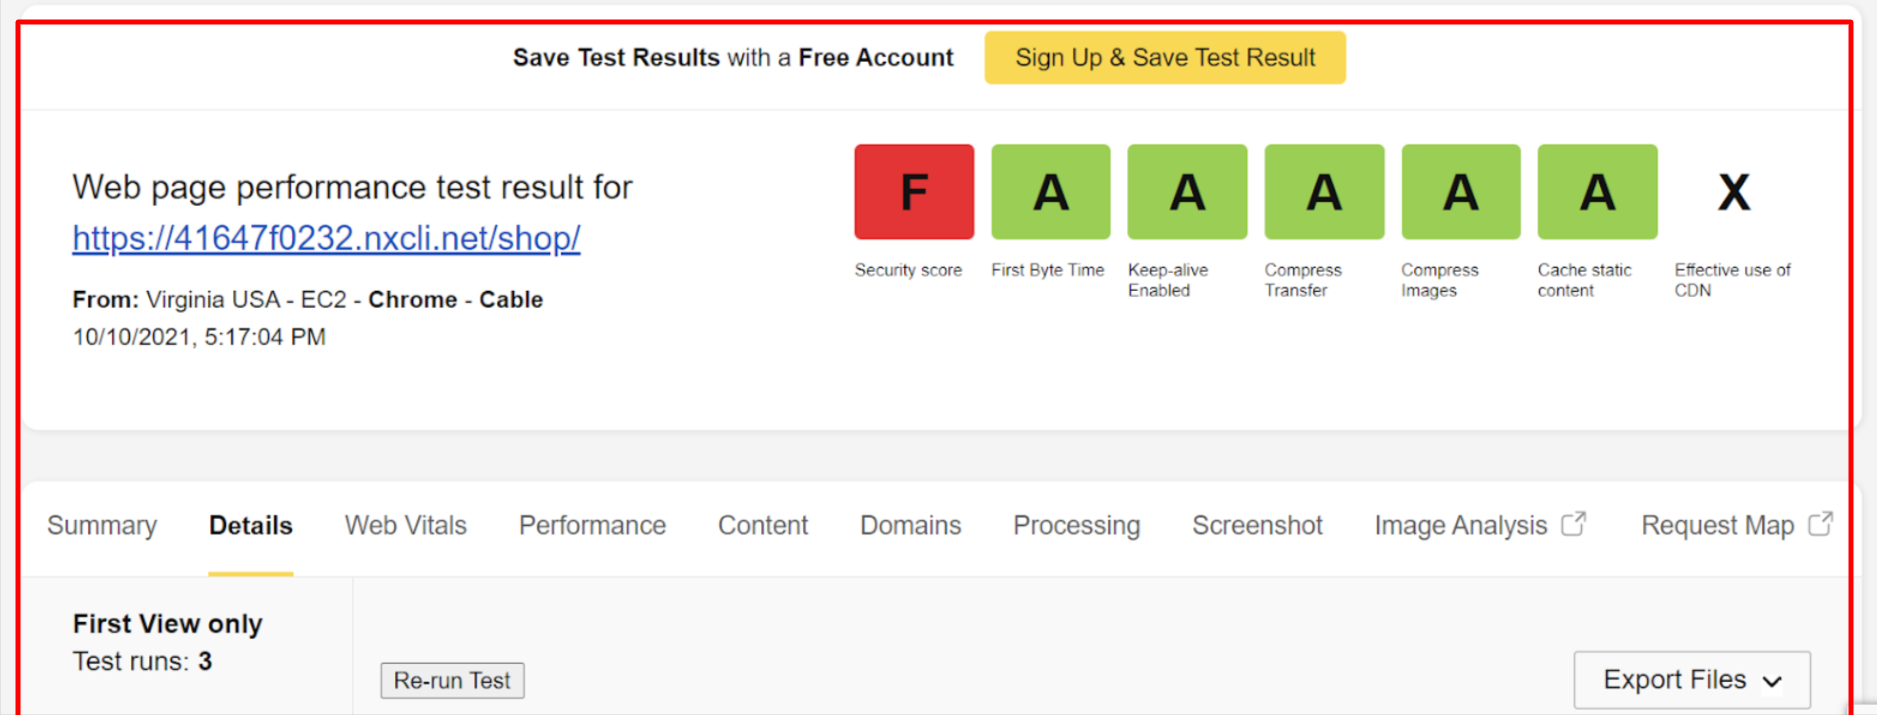This screenshot has width=1877, height=715.
Task: Click the Keep-alive Enabled grade badge
Action: tap(1187, 192)
